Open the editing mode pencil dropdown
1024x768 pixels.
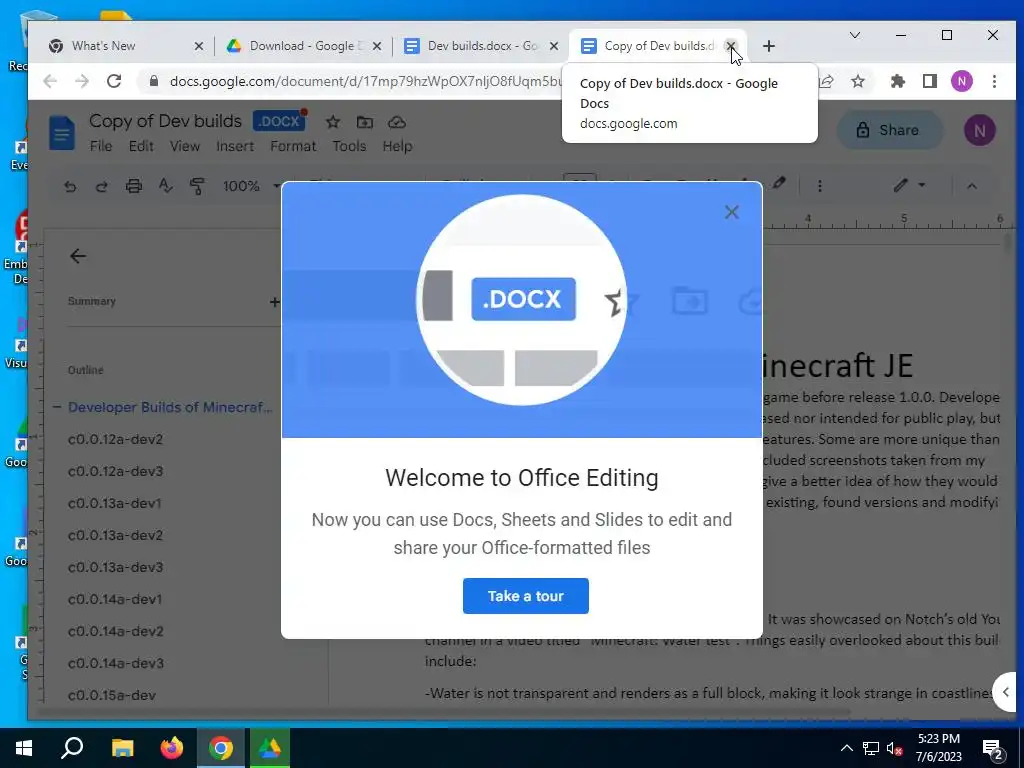point(909,185)
